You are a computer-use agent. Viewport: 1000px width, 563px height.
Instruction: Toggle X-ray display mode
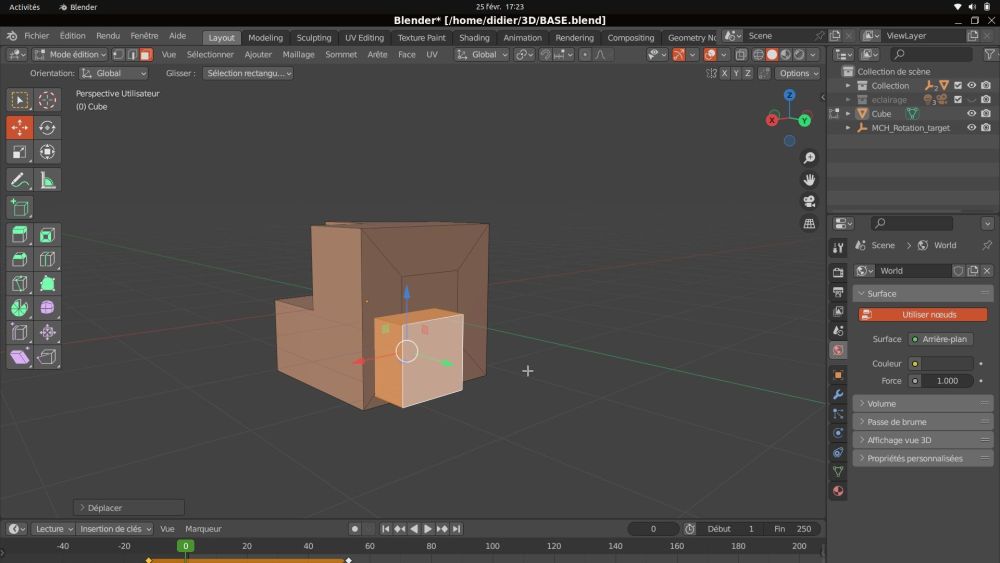(741, 55)
